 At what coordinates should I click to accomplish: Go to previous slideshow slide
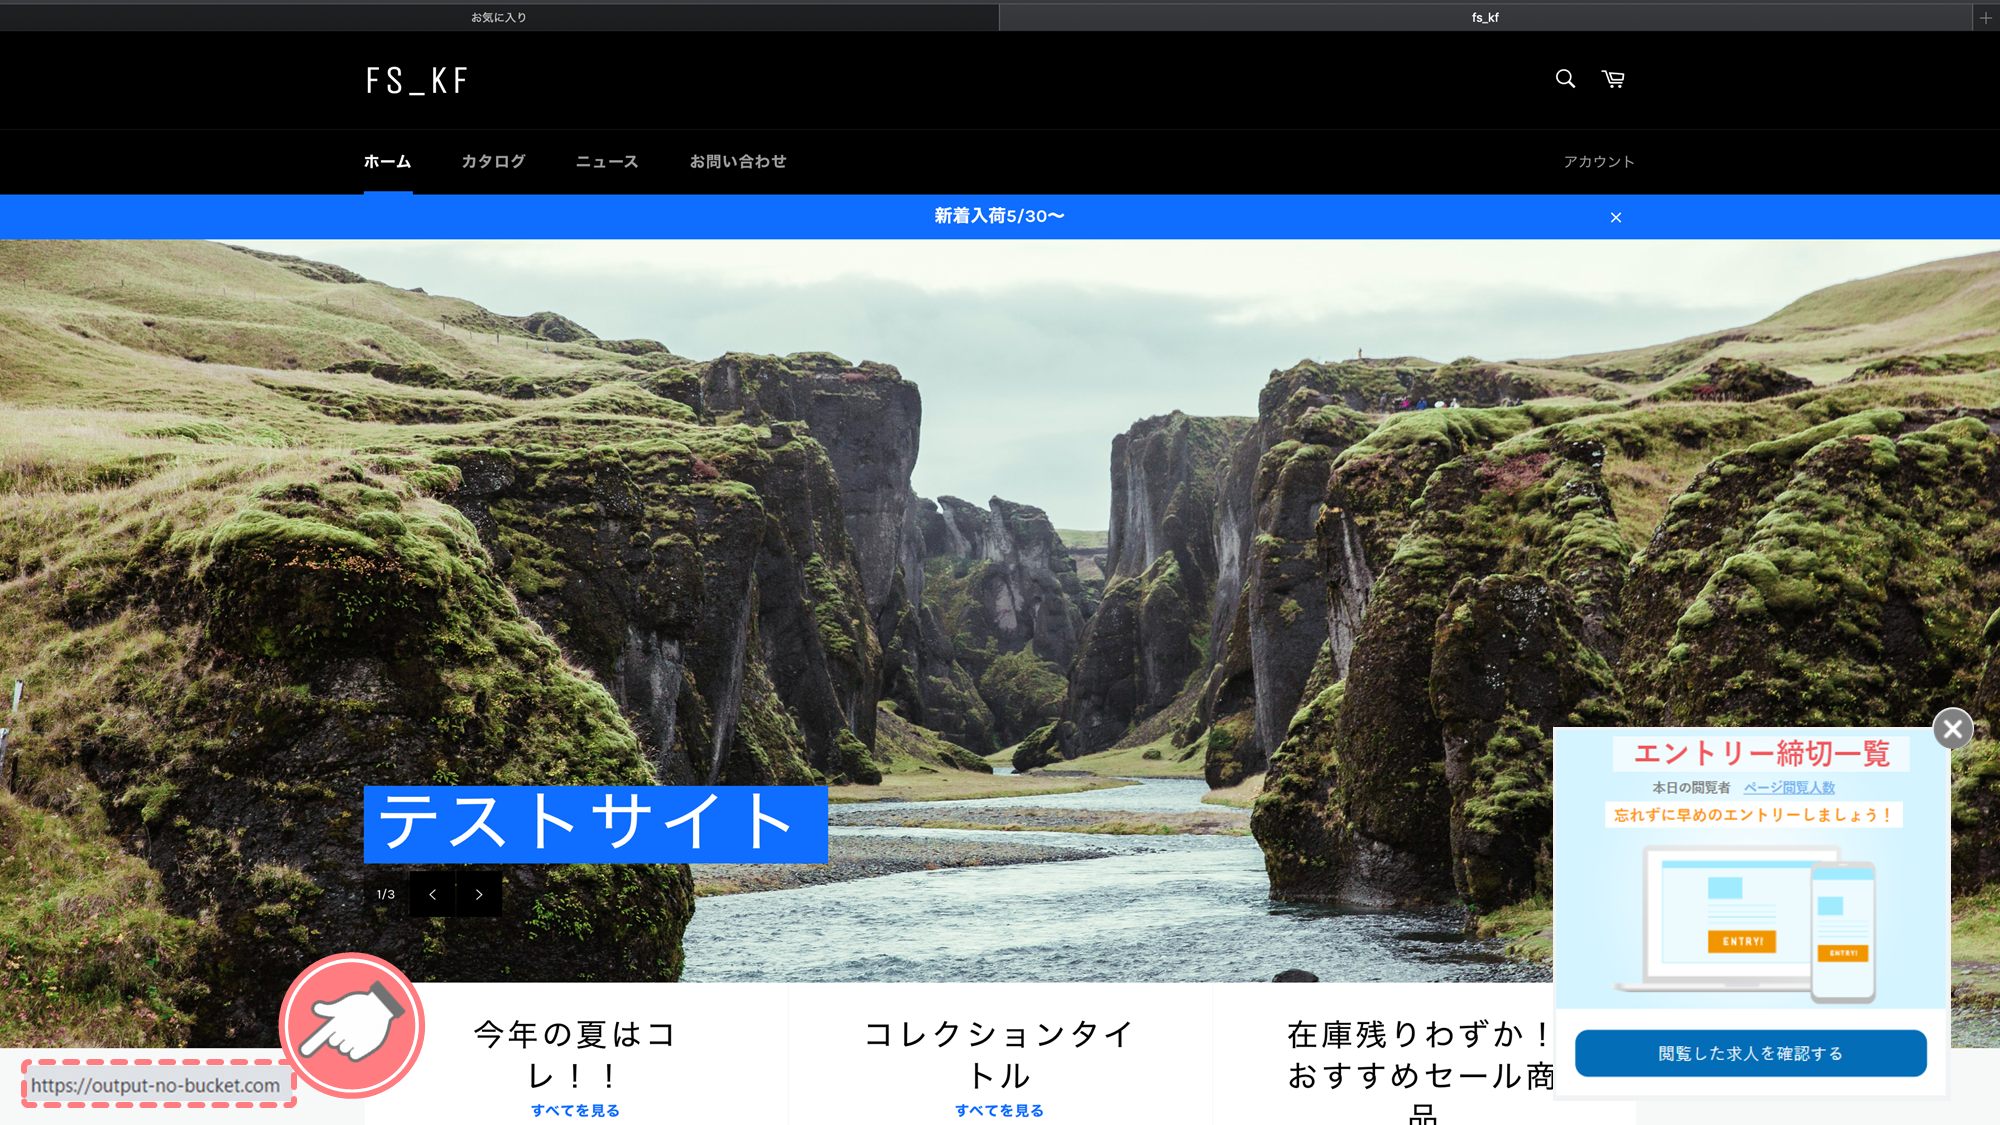433,894
